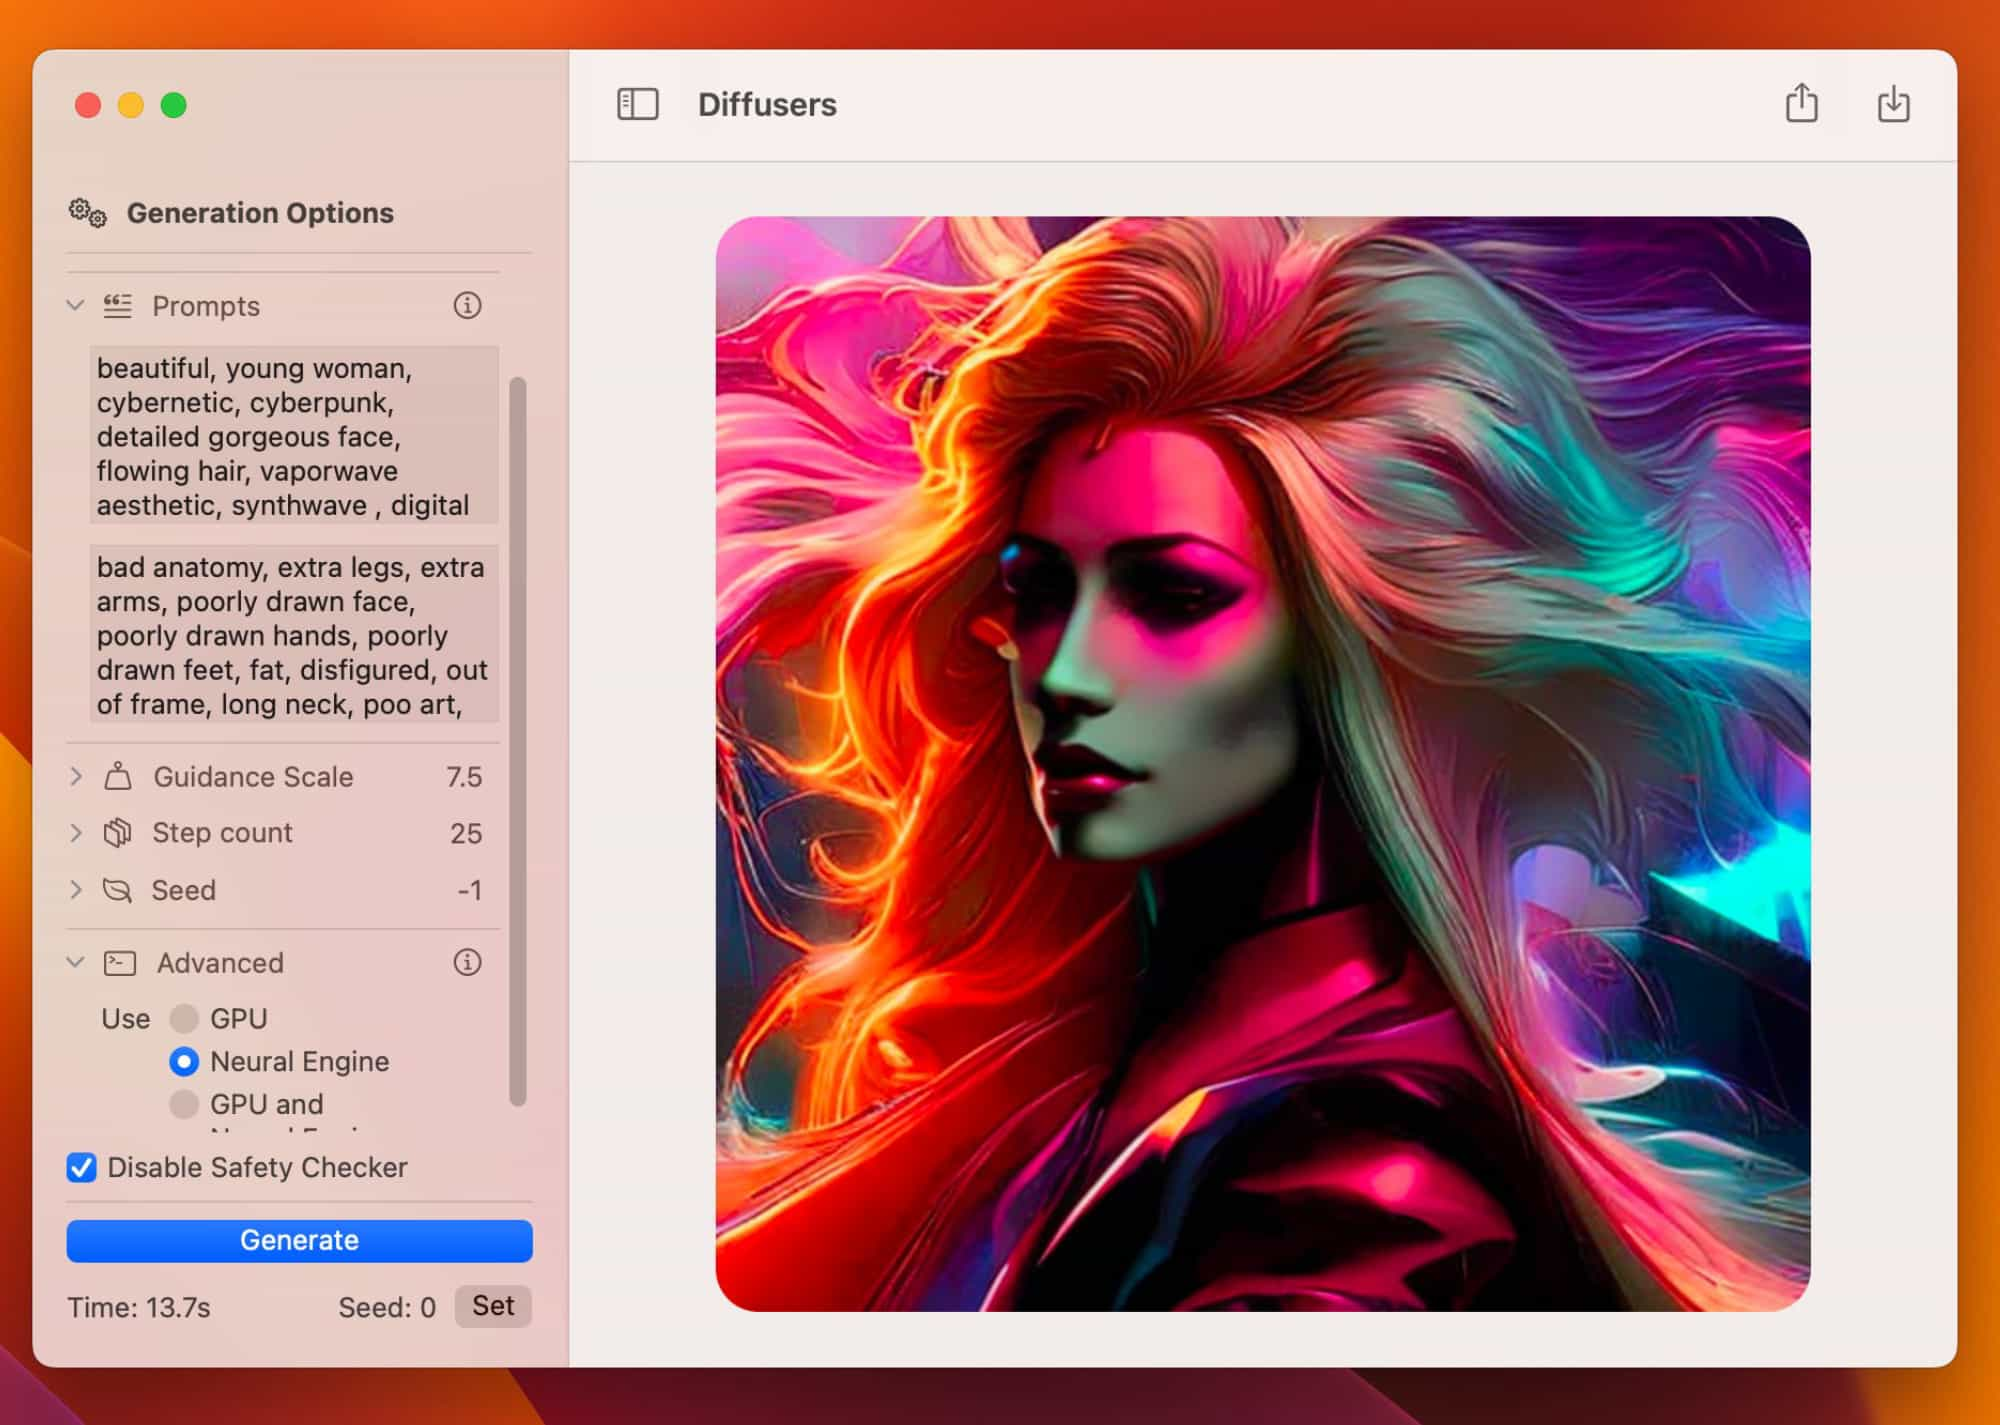The image size is (2000, 1425).
Task: Expand the Seed section
Action: pos(76,890)
